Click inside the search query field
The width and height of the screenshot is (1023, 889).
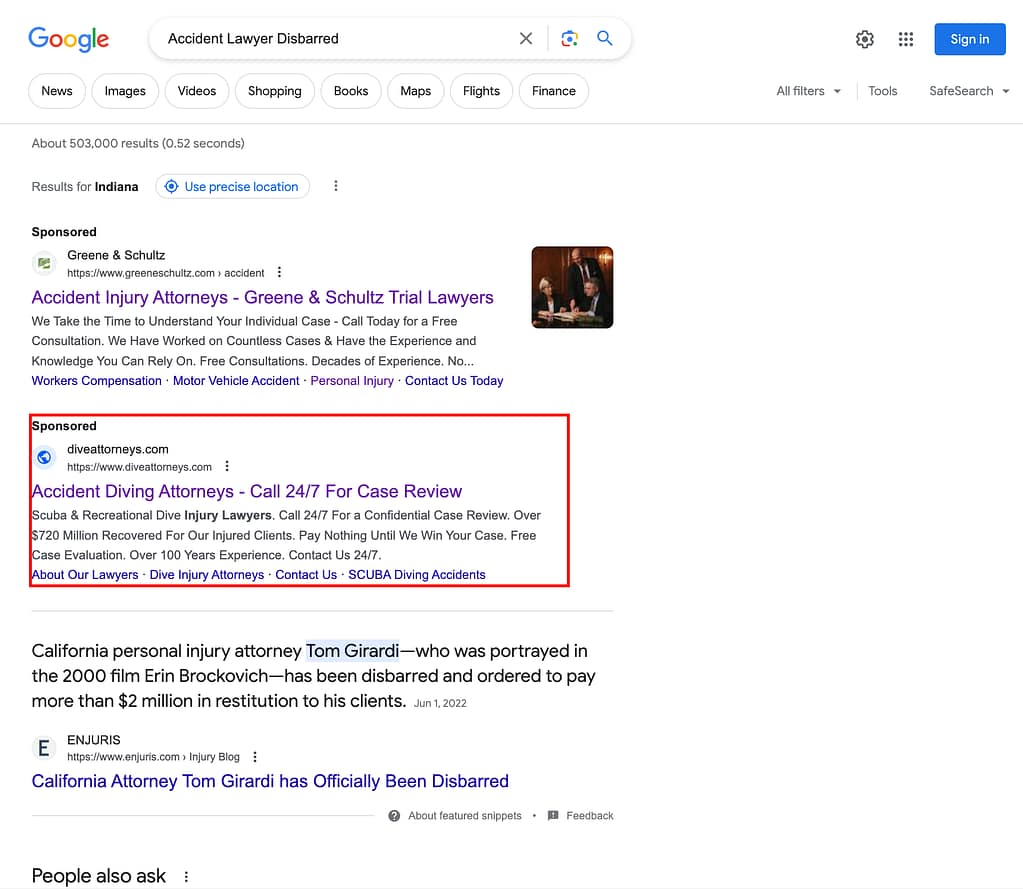pos(336,38)
